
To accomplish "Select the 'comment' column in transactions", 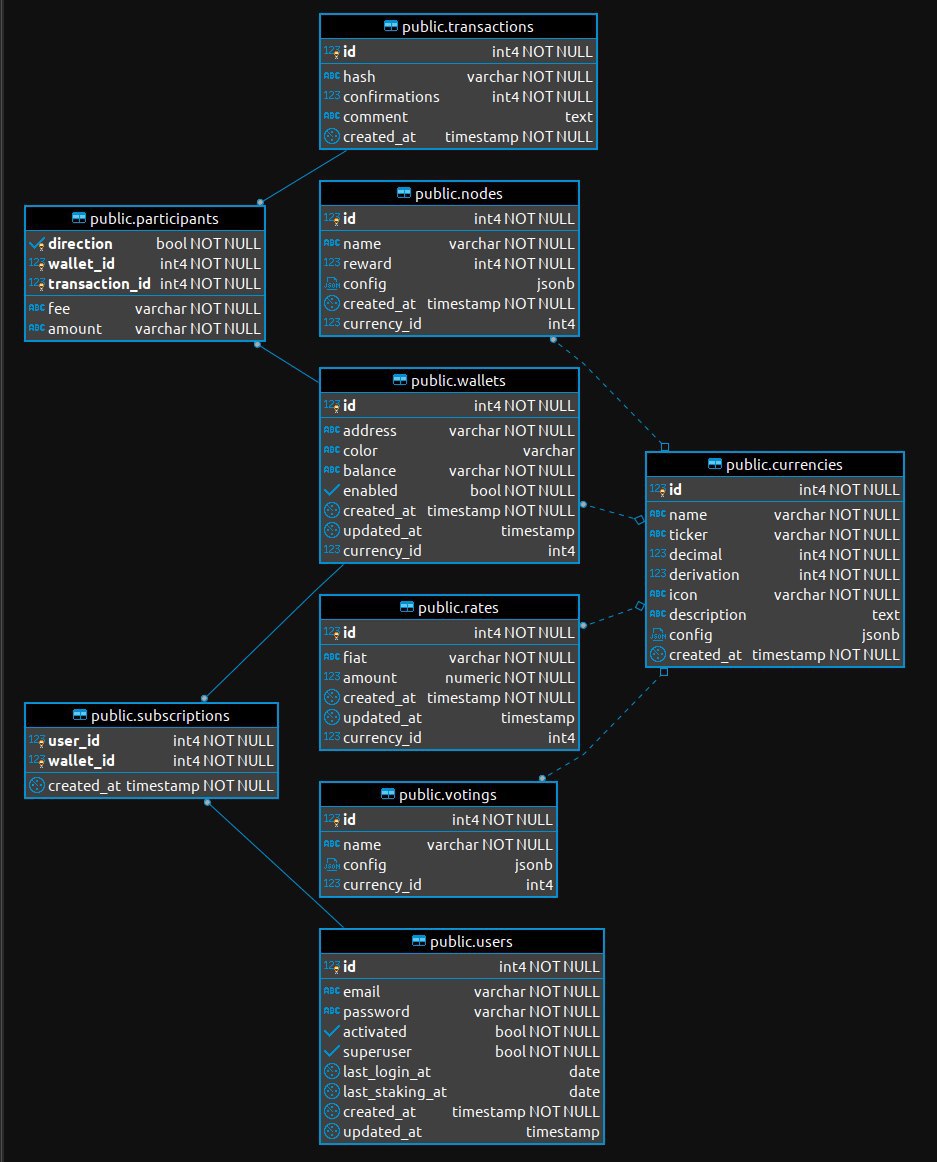I will [458, 116].
